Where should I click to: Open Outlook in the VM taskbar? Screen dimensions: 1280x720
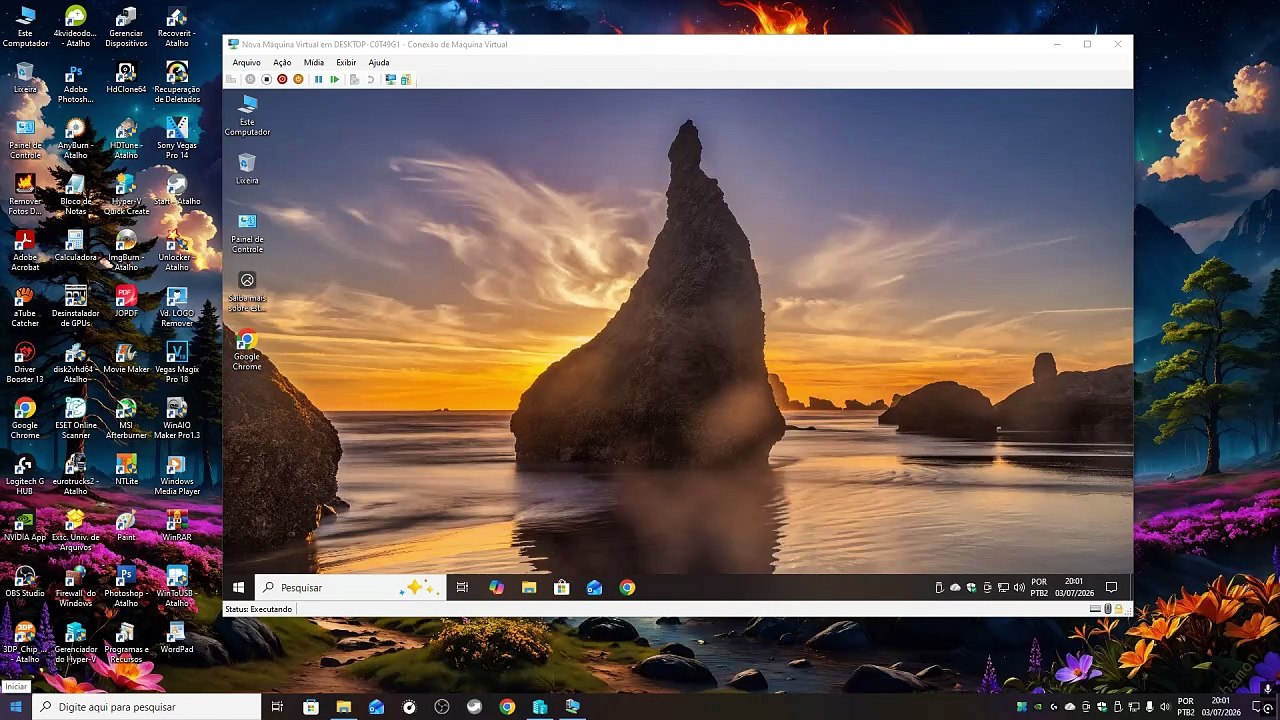point(594,588)
